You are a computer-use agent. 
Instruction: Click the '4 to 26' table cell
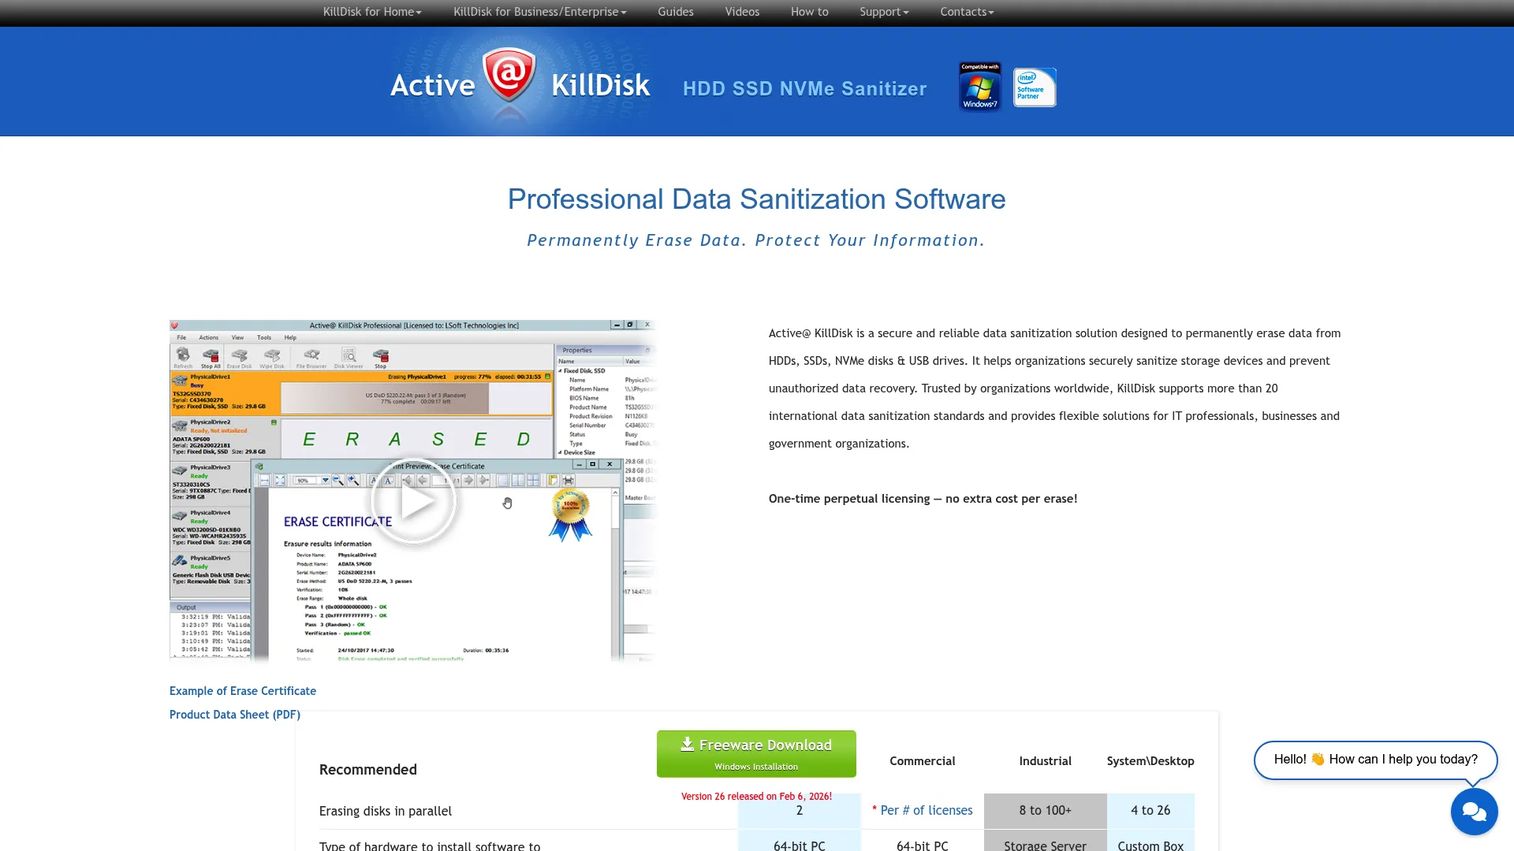(x=1151, y=811)
